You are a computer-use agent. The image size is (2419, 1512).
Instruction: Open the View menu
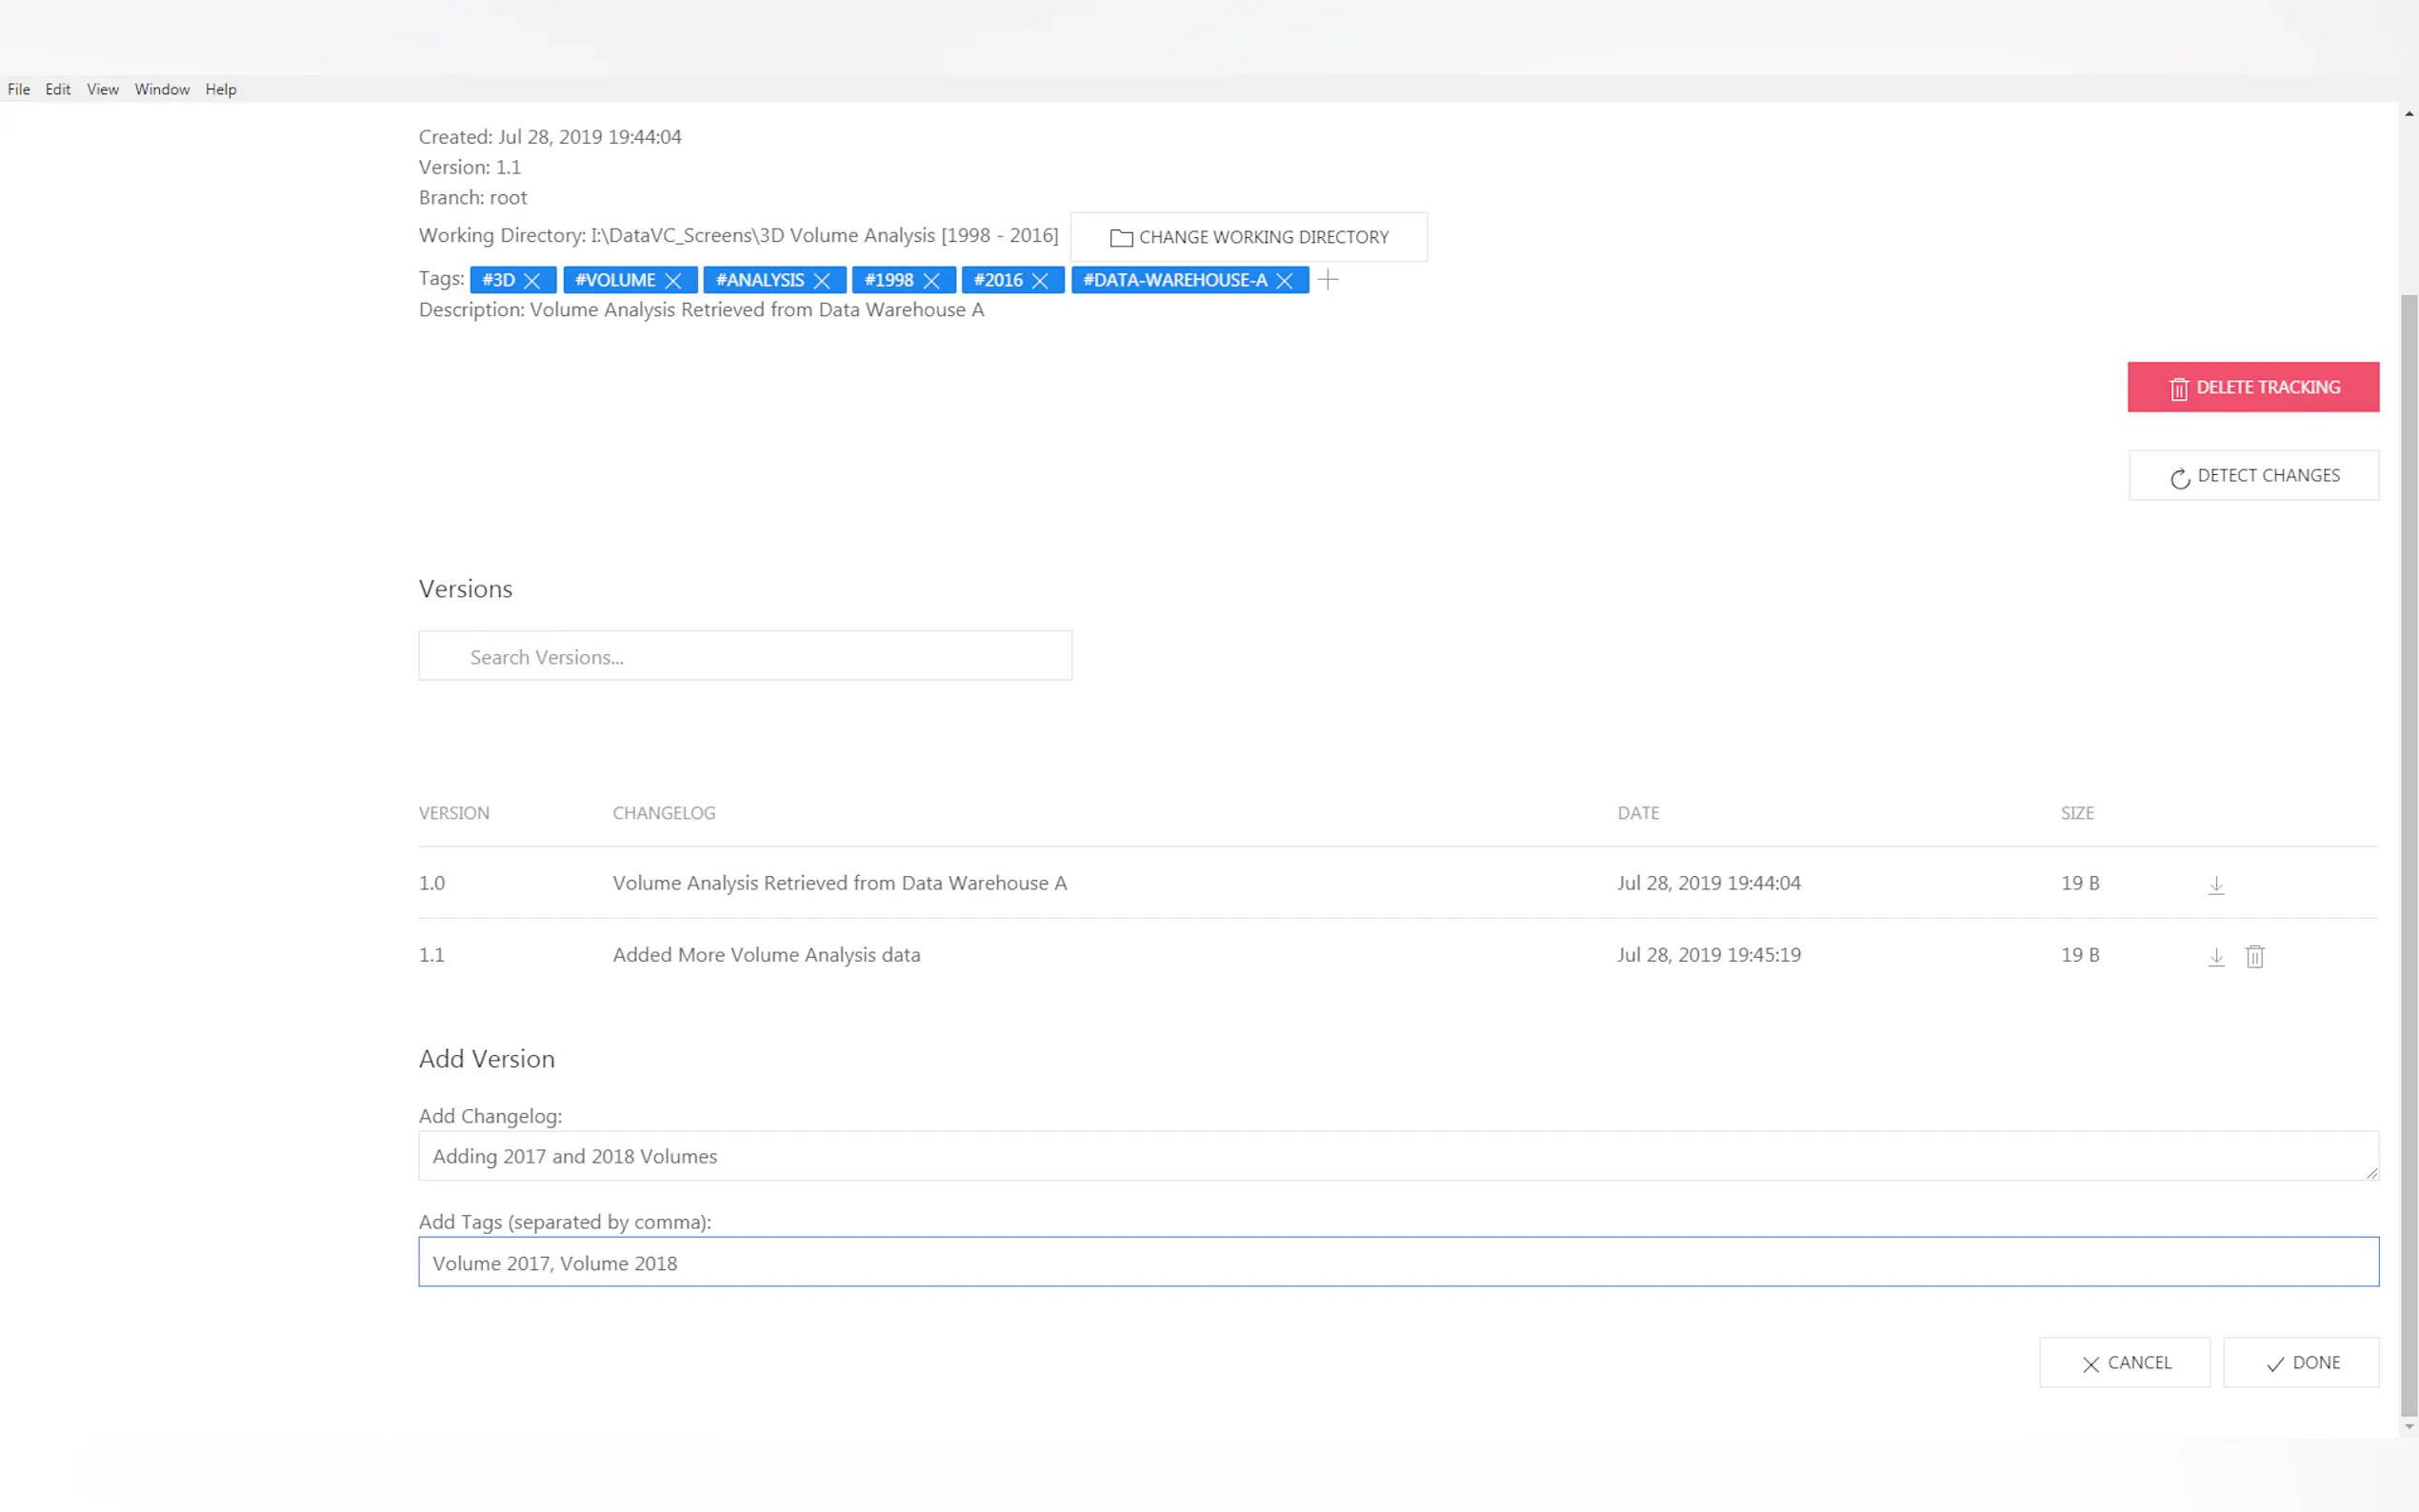tap(103, 89)
